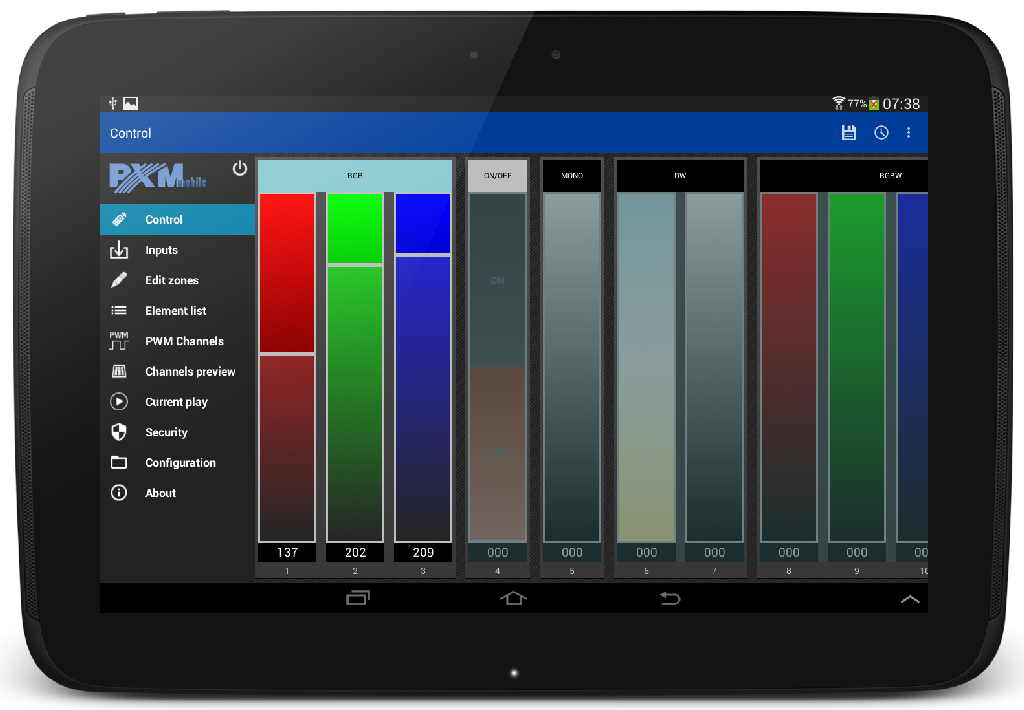Image resolution: width=1024 pixels, height=710 pixels.
Task: Open the overflow menu (three dots)
Action: coord(908,132)
